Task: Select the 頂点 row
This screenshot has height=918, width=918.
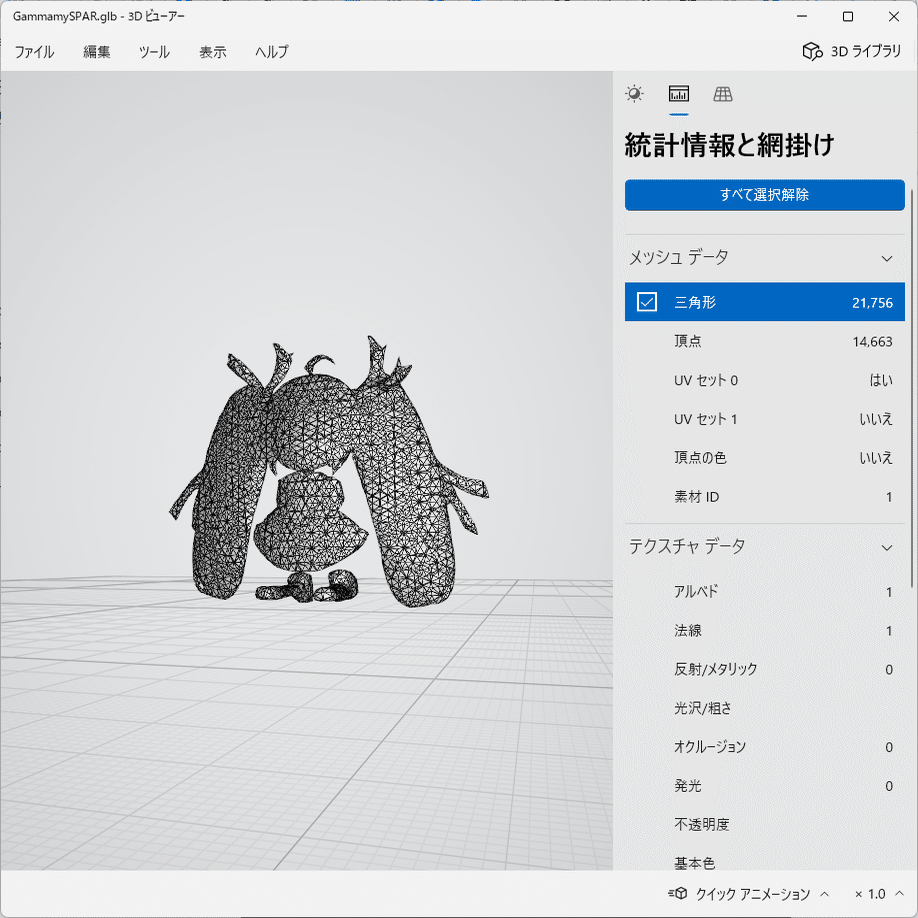Action: [765, 341]
